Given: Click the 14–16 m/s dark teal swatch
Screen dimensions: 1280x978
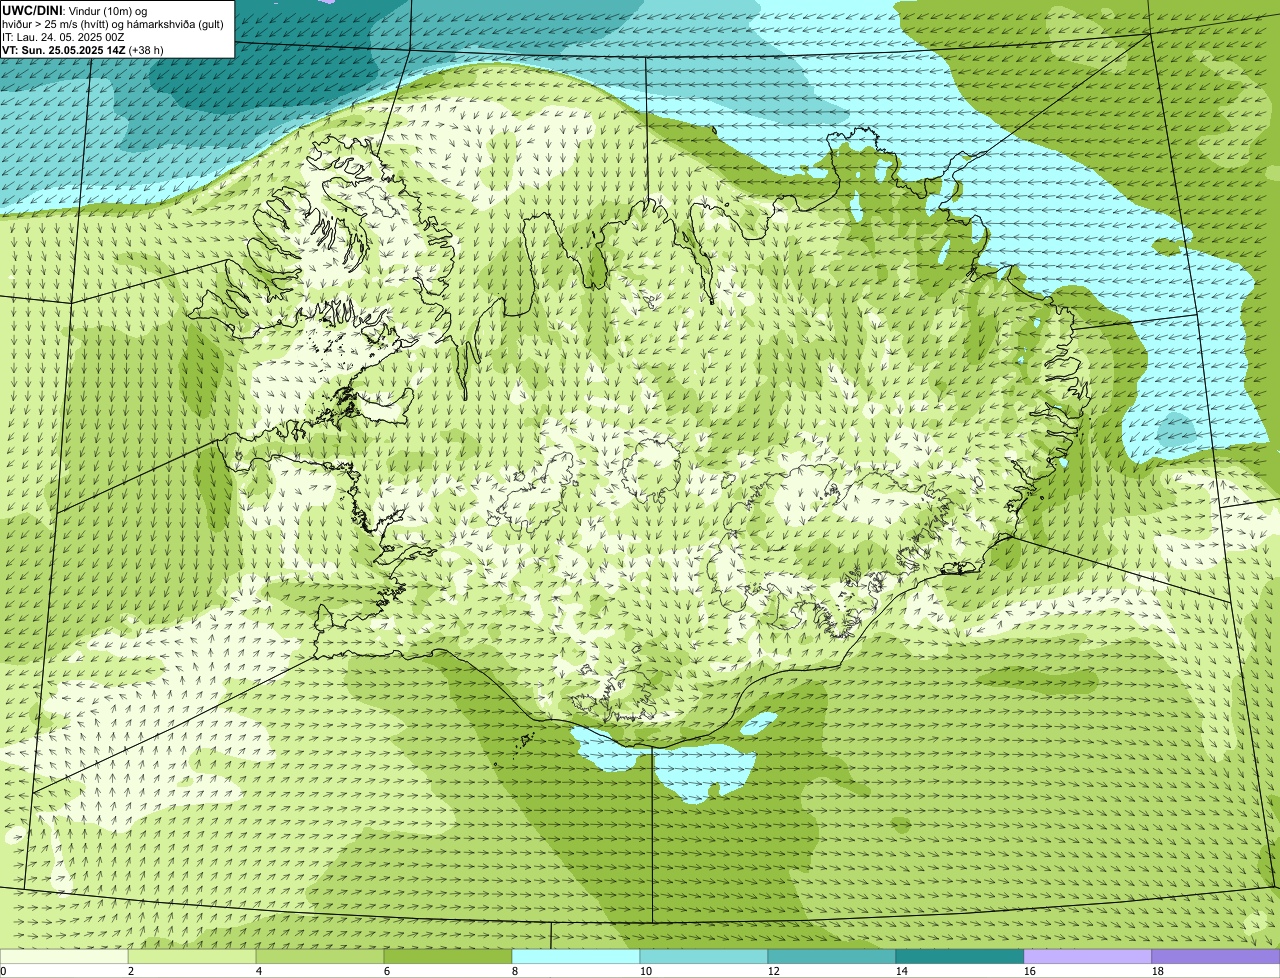Looking at the screenshot, I should [x=960, y=956].
